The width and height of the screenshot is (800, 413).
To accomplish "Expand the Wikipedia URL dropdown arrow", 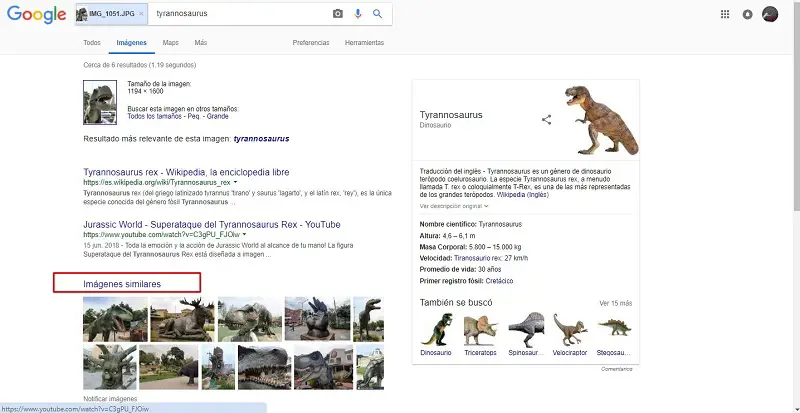I will pyautogui.click(x=235, y=182).
